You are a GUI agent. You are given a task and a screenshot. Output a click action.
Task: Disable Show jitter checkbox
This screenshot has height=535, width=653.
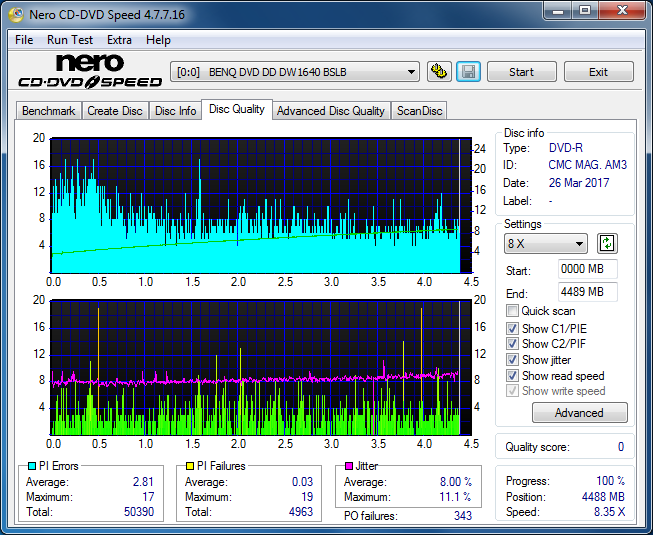click(x=512, y=360)
